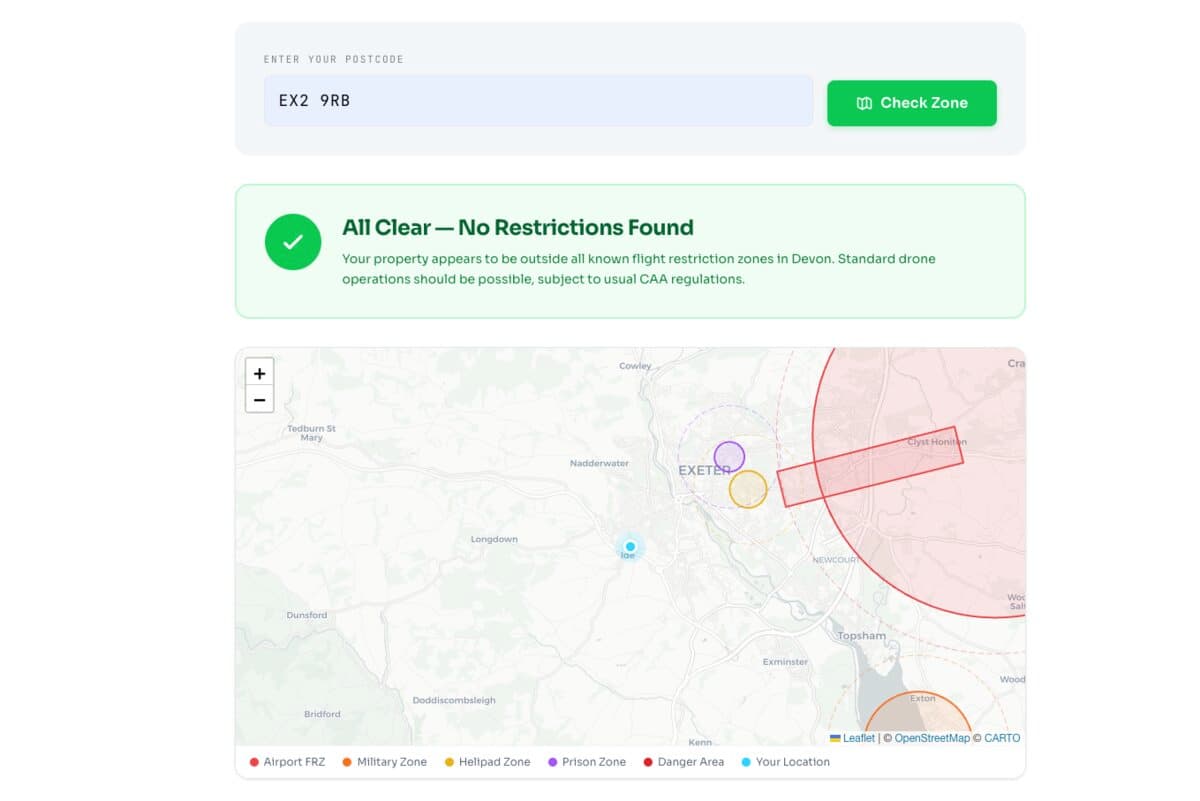The height and width of the screenshot is (801, 1200).
Task: Click the yellow Helipad Zone circle near Exeter
Action: pos(748,488)
